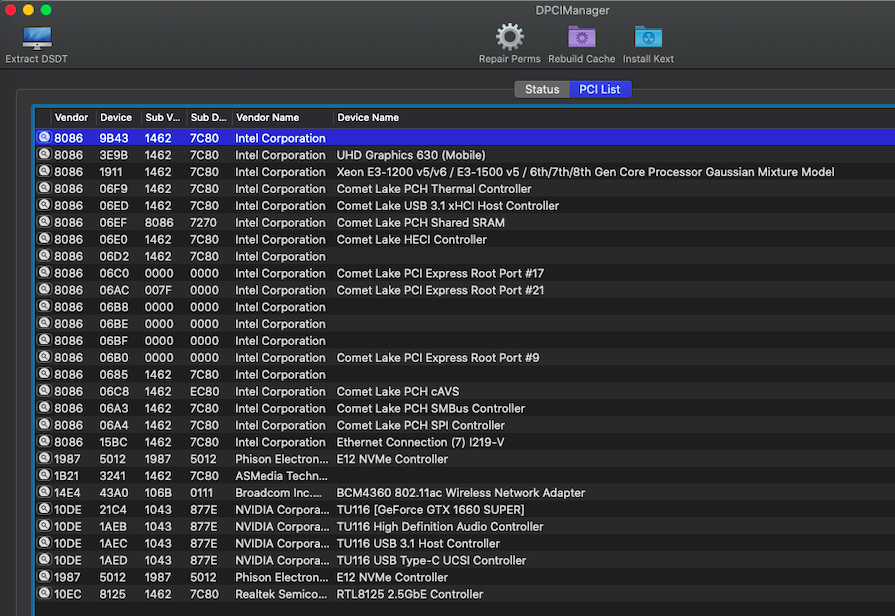Image resolution: width=895 pixels, height=616 pixels.
Task: Click lookup icon for device 0685 row
Action: coord(44,373)
